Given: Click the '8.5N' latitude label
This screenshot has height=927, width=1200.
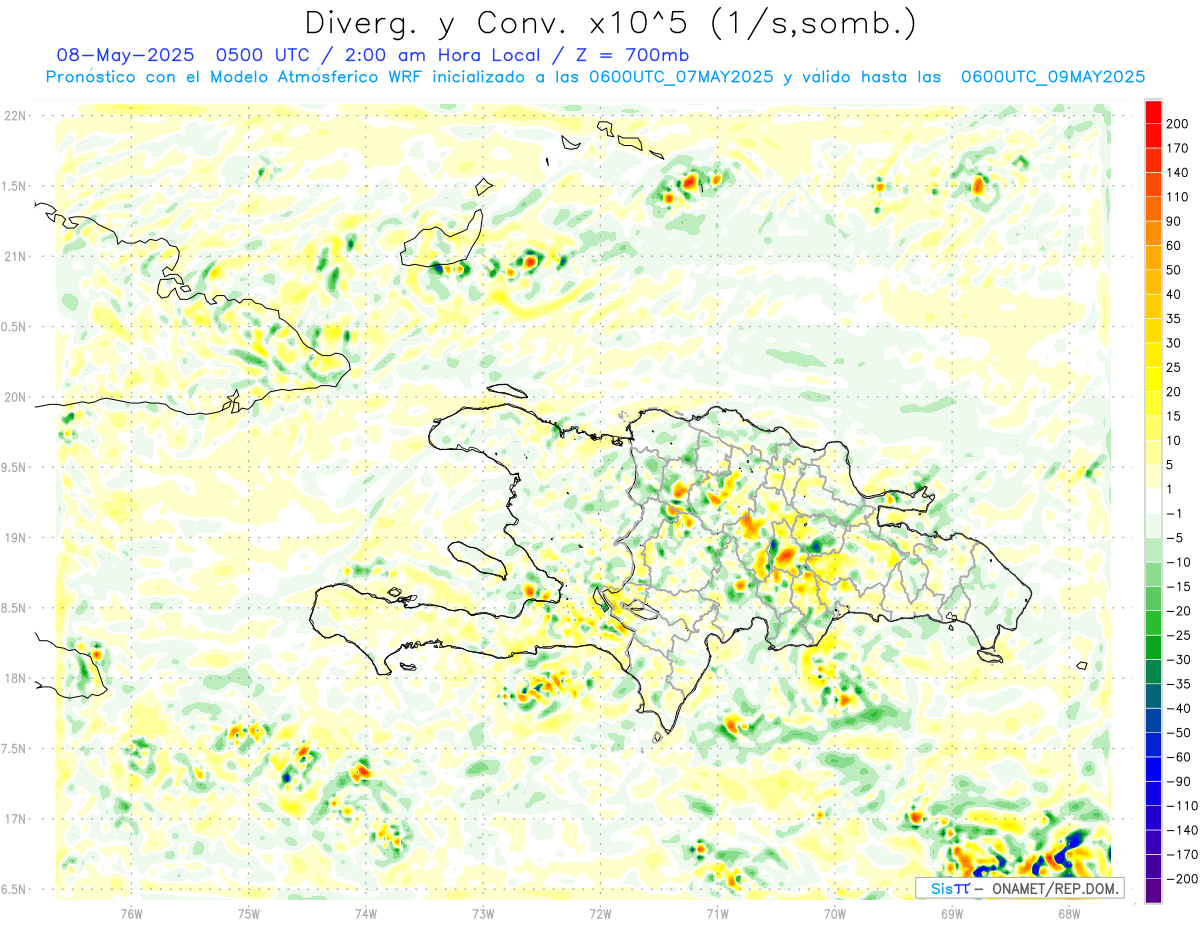Looking at the screenshot, I should click(x=14, y=608).
